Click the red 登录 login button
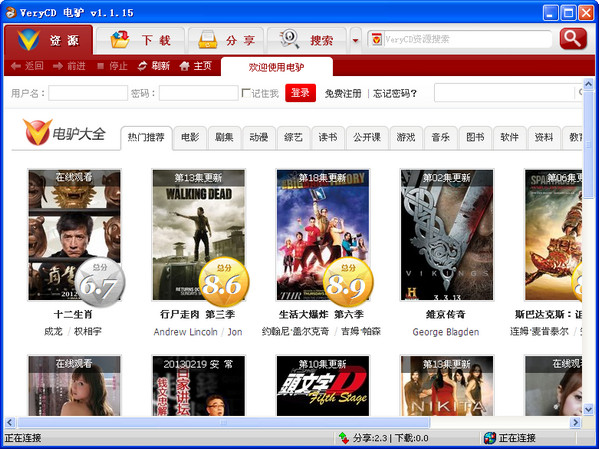Screen dimensions: 599x449 [x=300, y=93]
